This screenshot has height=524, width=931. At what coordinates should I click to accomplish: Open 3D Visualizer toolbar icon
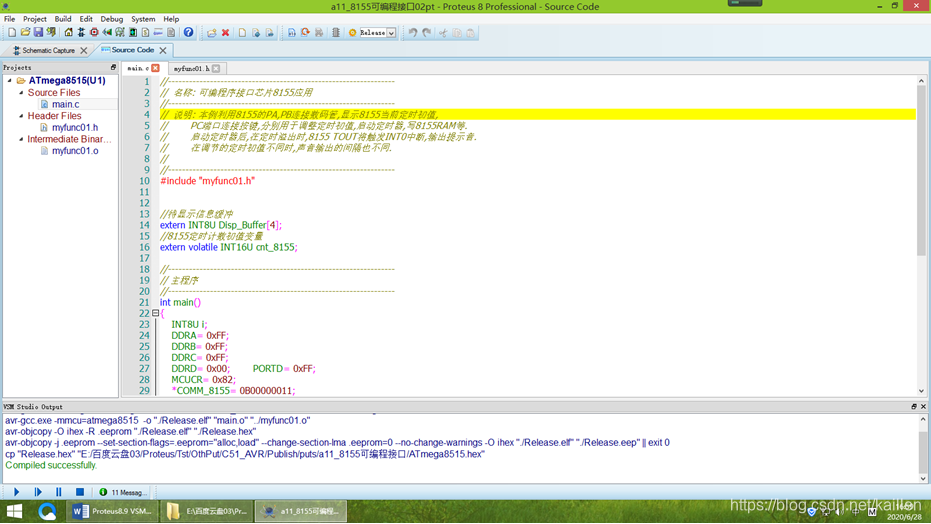click(x=107, y=33)
